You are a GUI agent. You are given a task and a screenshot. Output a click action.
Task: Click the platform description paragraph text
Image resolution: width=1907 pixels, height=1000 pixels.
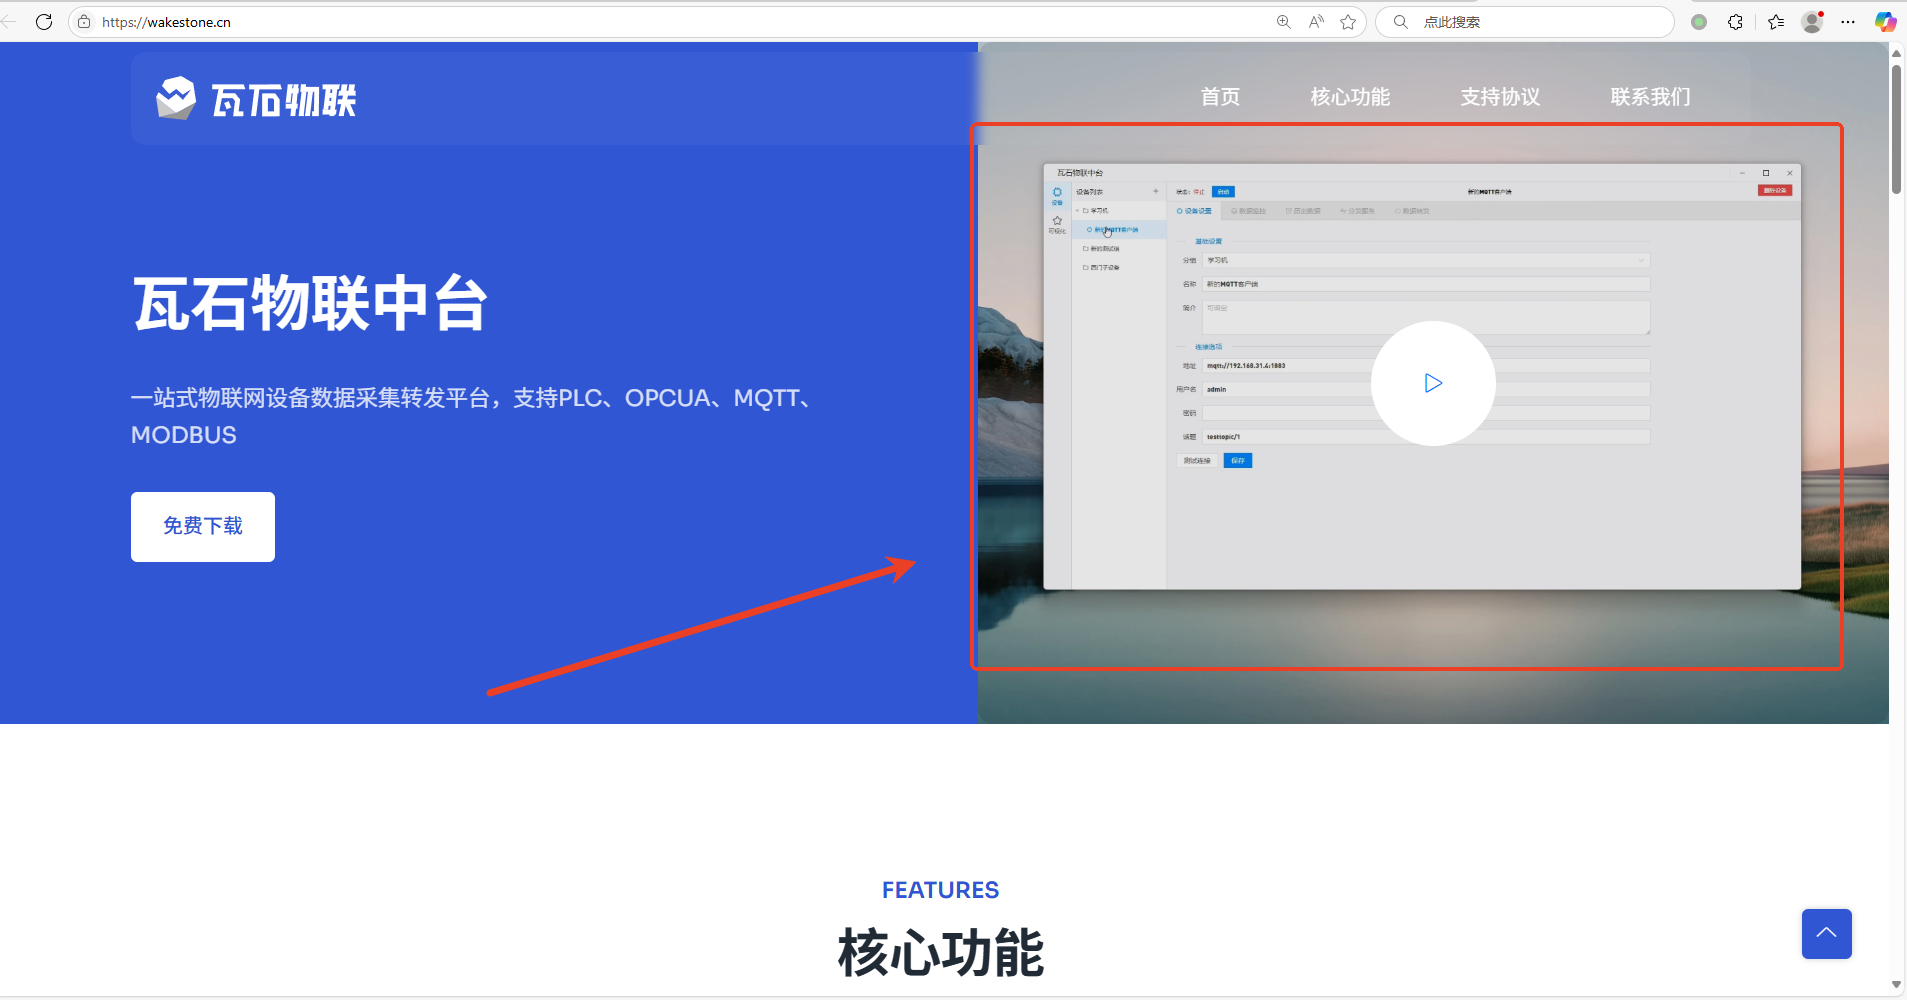click(x=474, y=416)
